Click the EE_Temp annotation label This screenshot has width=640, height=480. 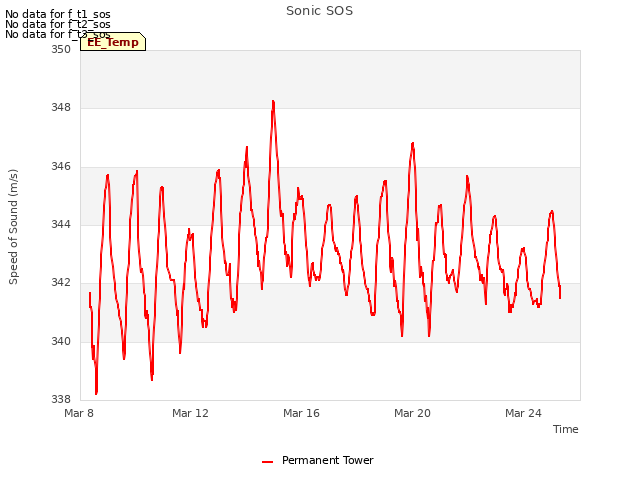click(113, 42)
